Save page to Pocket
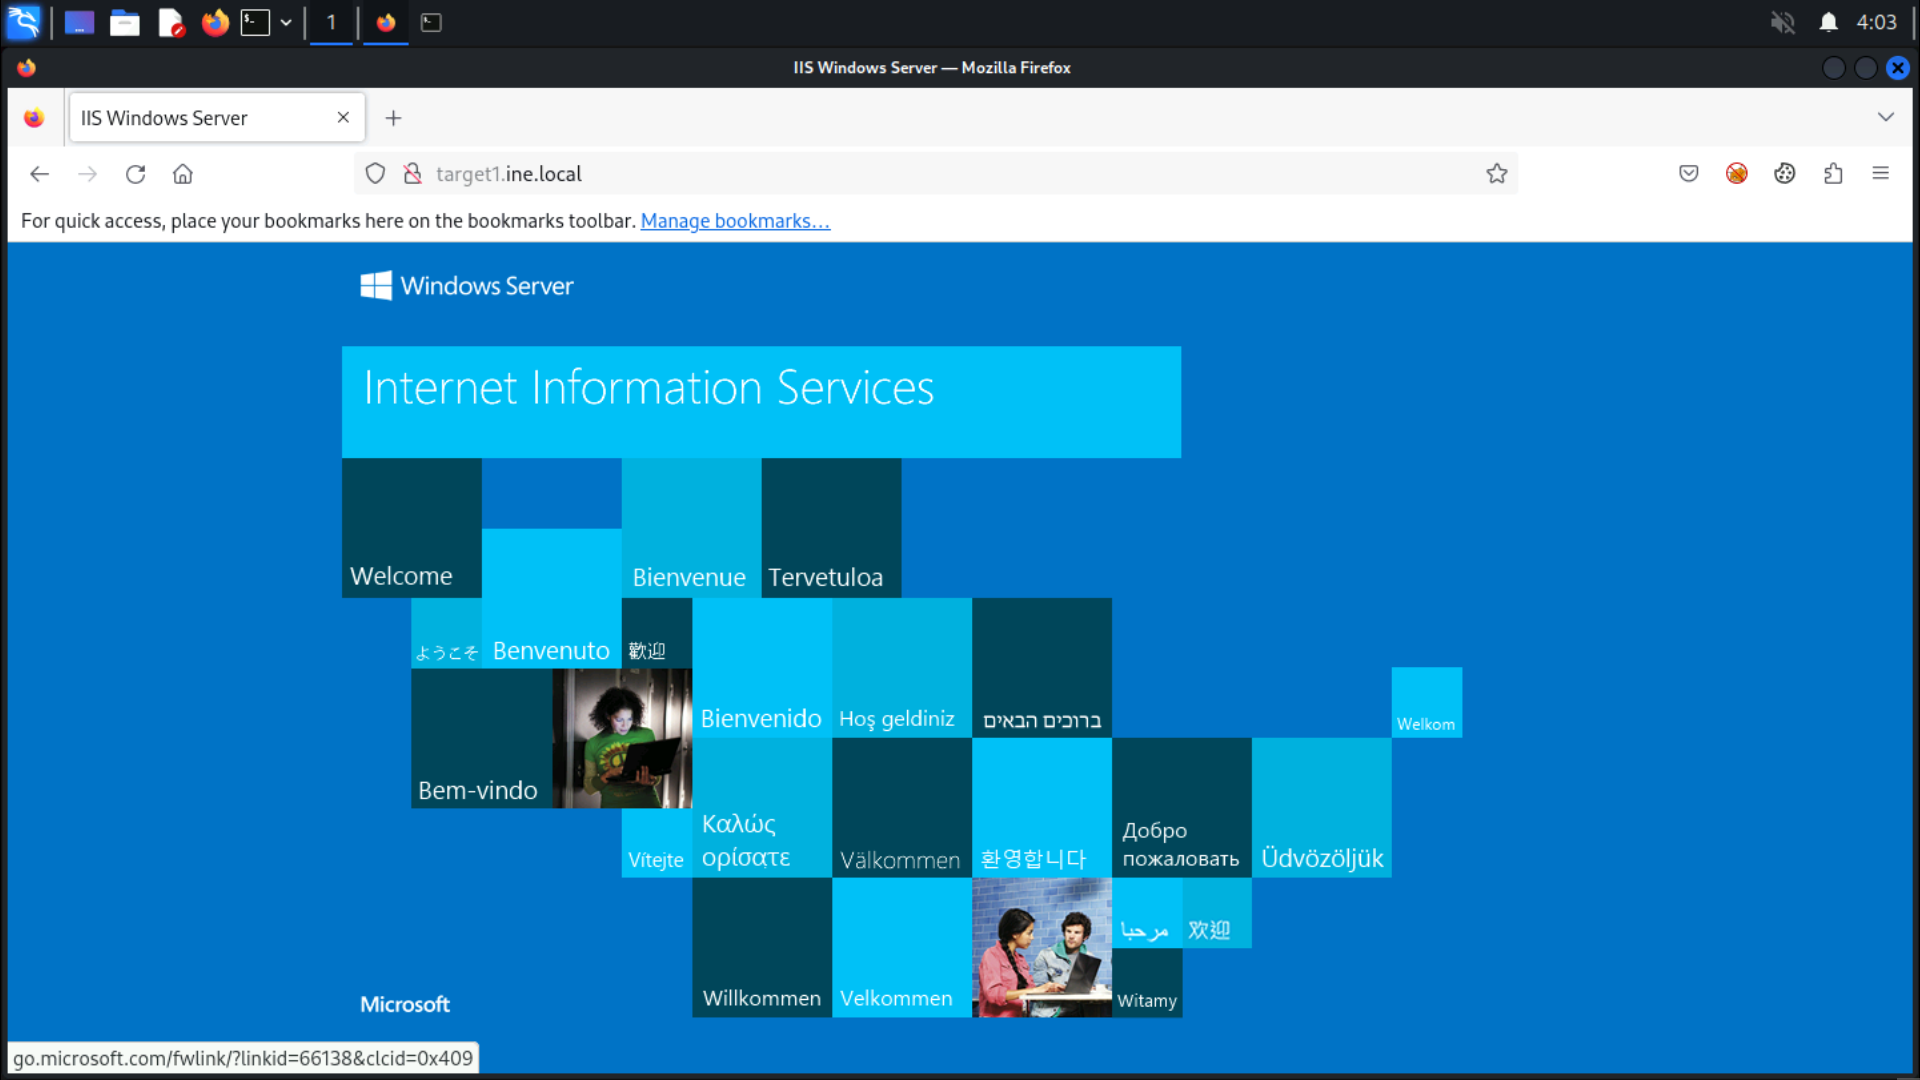The height and width of the screenshot is (1080, 1920). [1688, 173]
